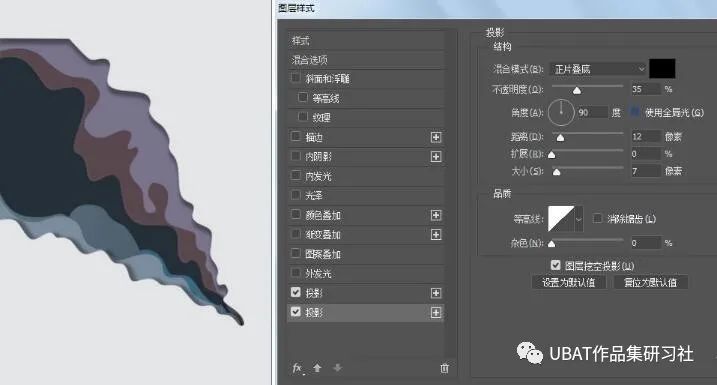
Task: Enable the 光泽 checkbox
Action: 296,195
